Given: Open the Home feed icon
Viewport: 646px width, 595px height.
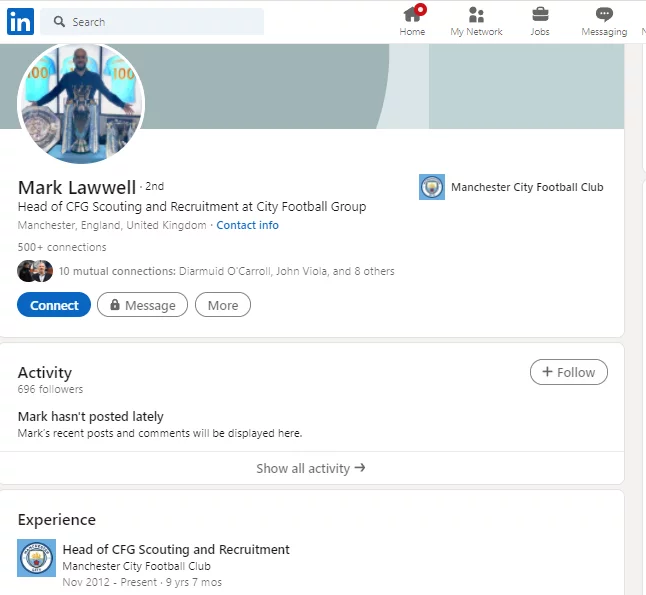Looking at the screenshot, I should pyautogui.click(x=412, y=15).
